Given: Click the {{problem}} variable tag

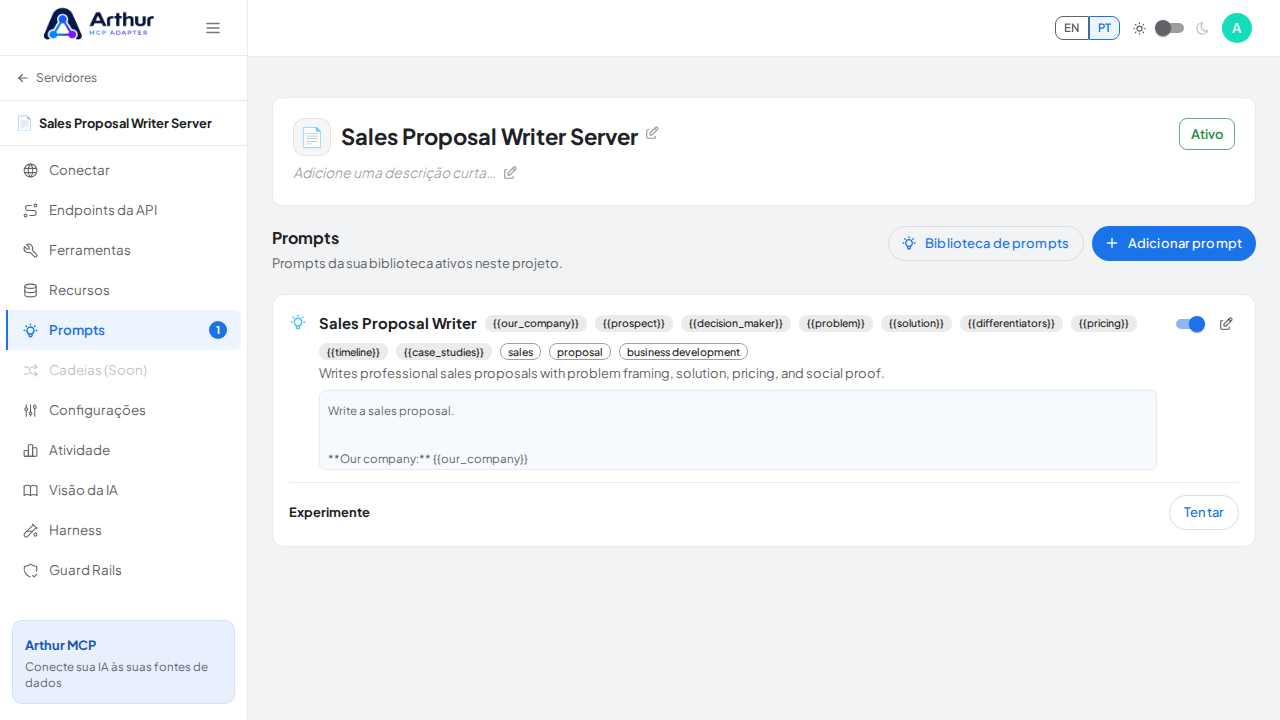Looking at the screenshot, I should 836,324.
